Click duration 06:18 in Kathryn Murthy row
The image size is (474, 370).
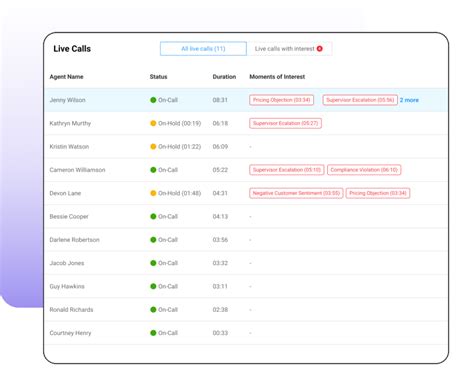point(220,123)
